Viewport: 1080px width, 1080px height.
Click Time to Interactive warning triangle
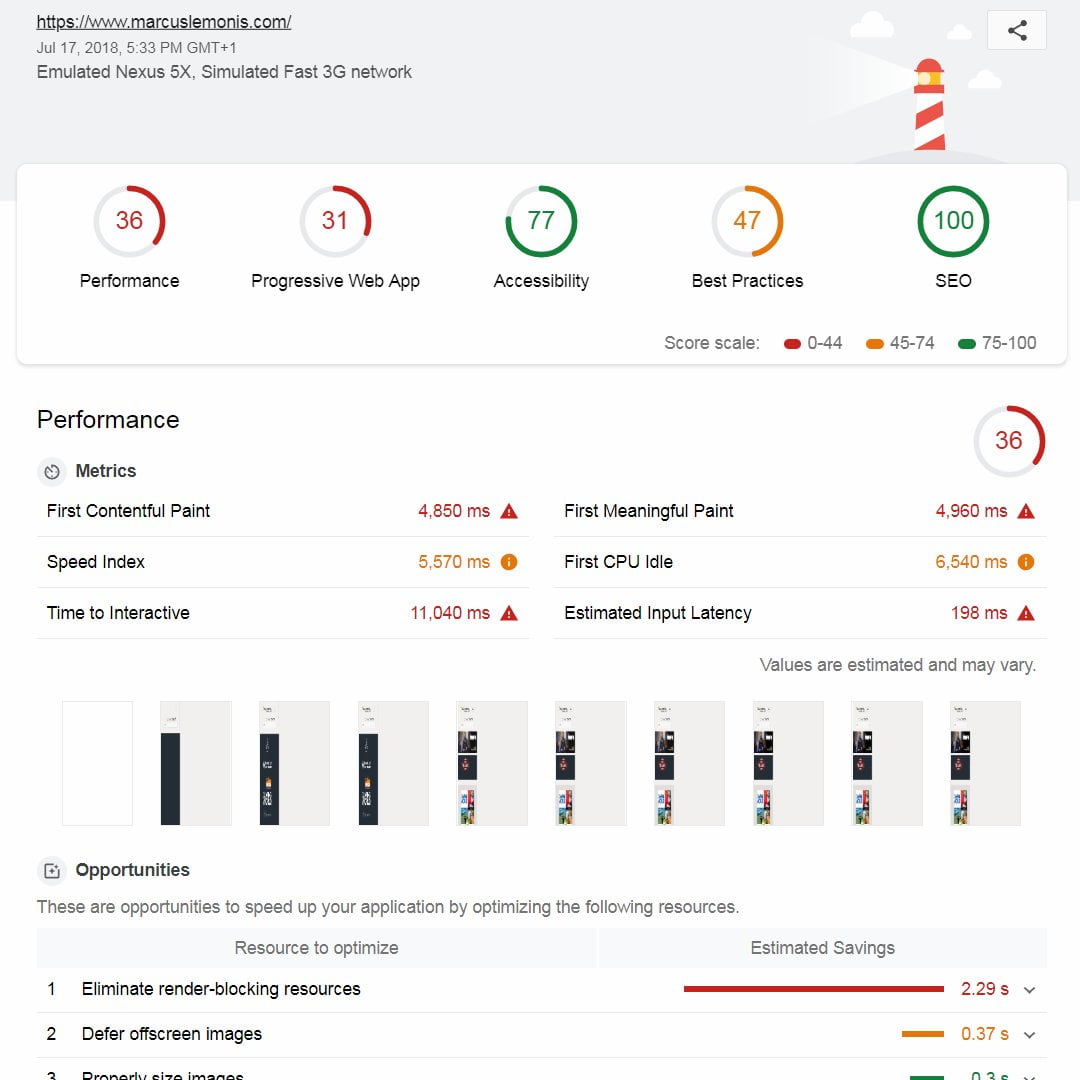point(509,613)
